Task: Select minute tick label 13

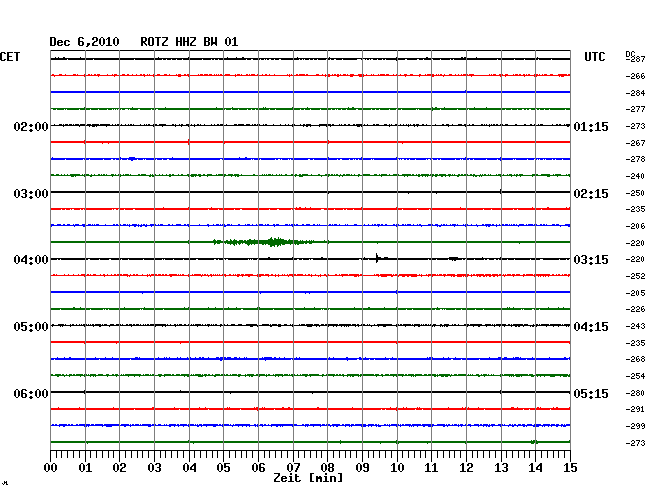Action: click(501, 467)
